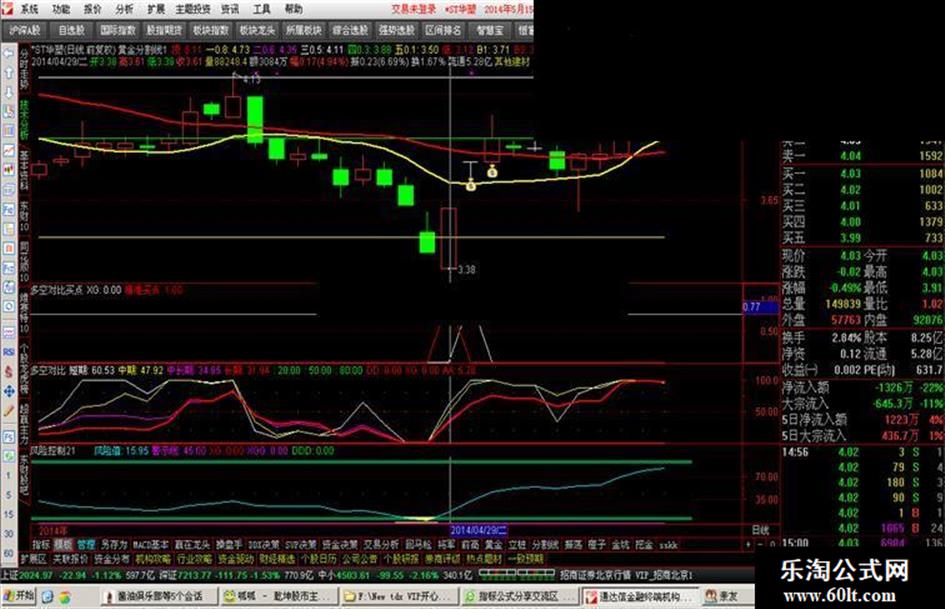Open Internet Explorer from the taskbar quick launch
Image resolution: width=945 pixels, height=609 pixels.
(x=48, y=596)
